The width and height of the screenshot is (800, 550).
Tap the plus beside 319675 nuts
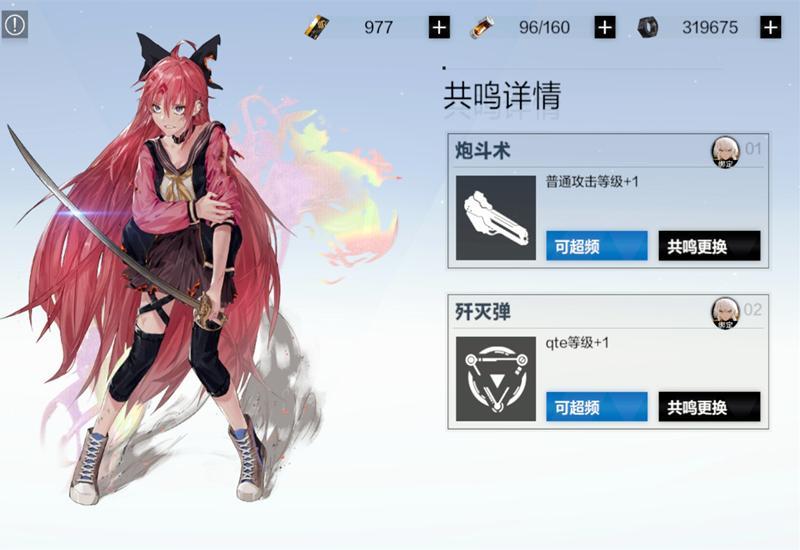coord(770,27)
